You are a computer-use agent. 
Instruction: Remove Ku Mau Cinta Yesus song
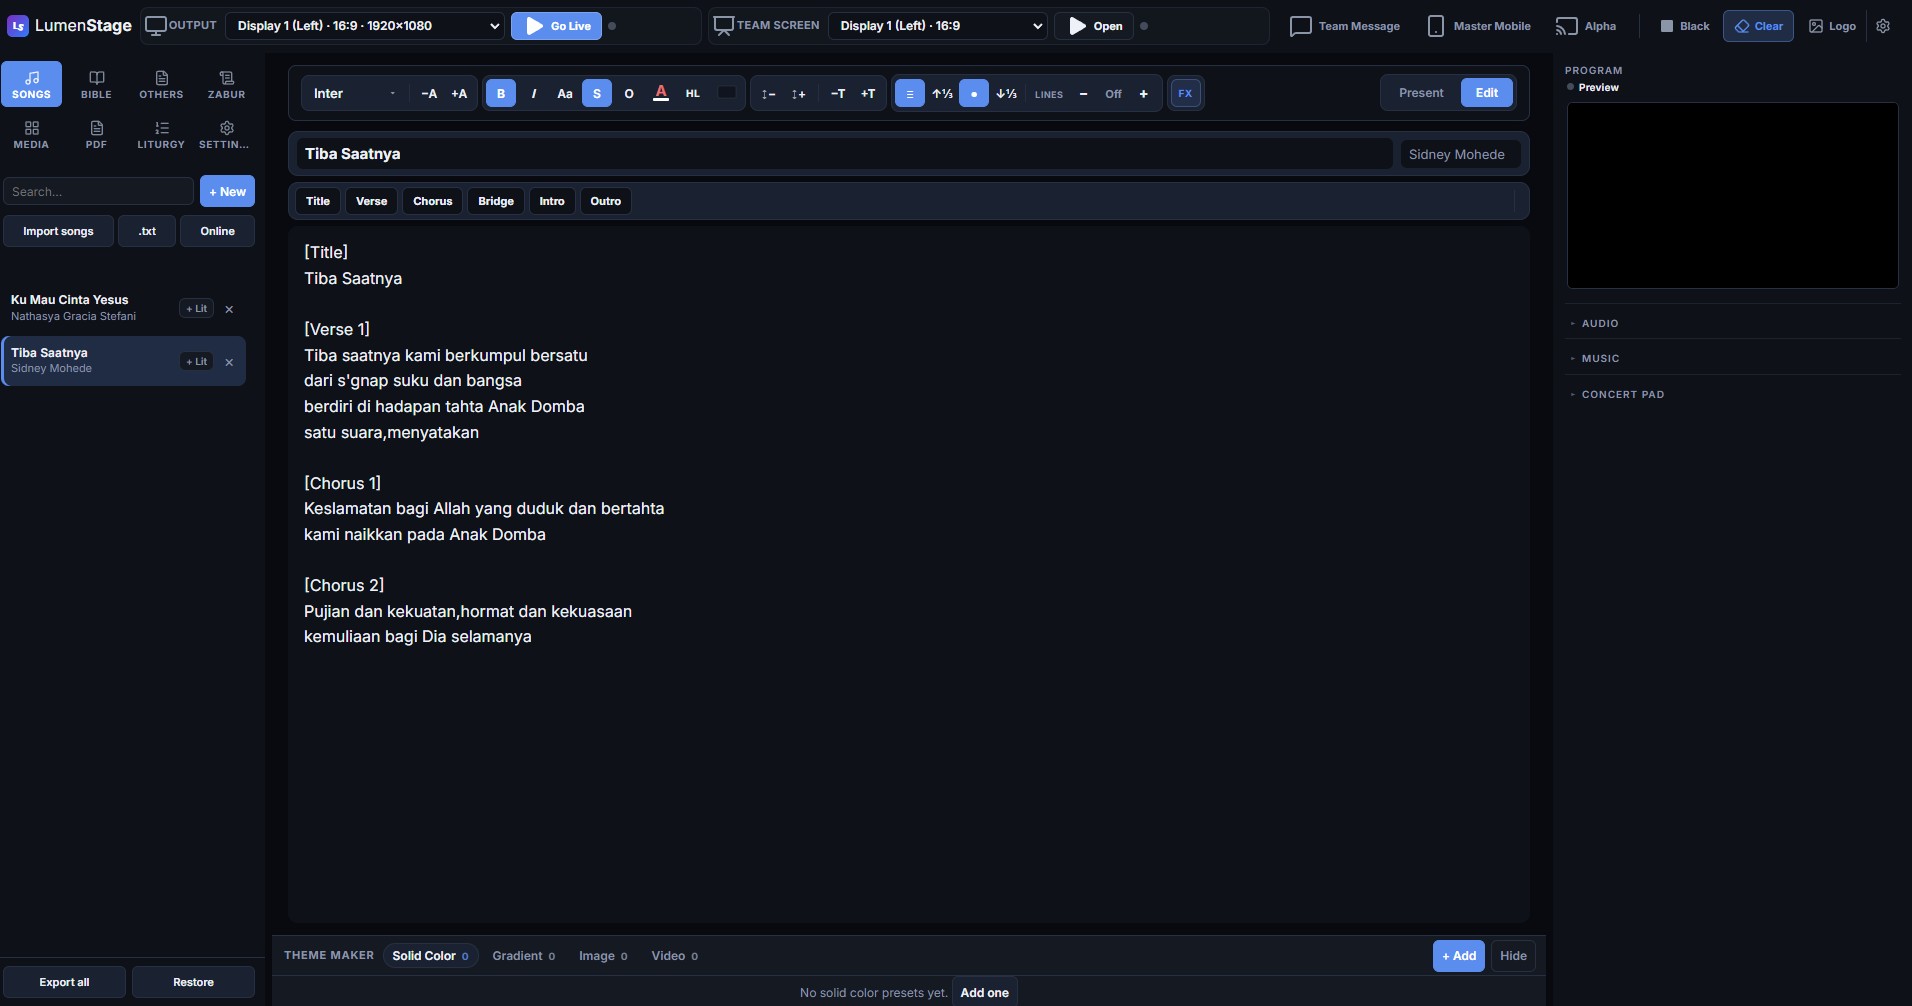(x=229, y=309)
